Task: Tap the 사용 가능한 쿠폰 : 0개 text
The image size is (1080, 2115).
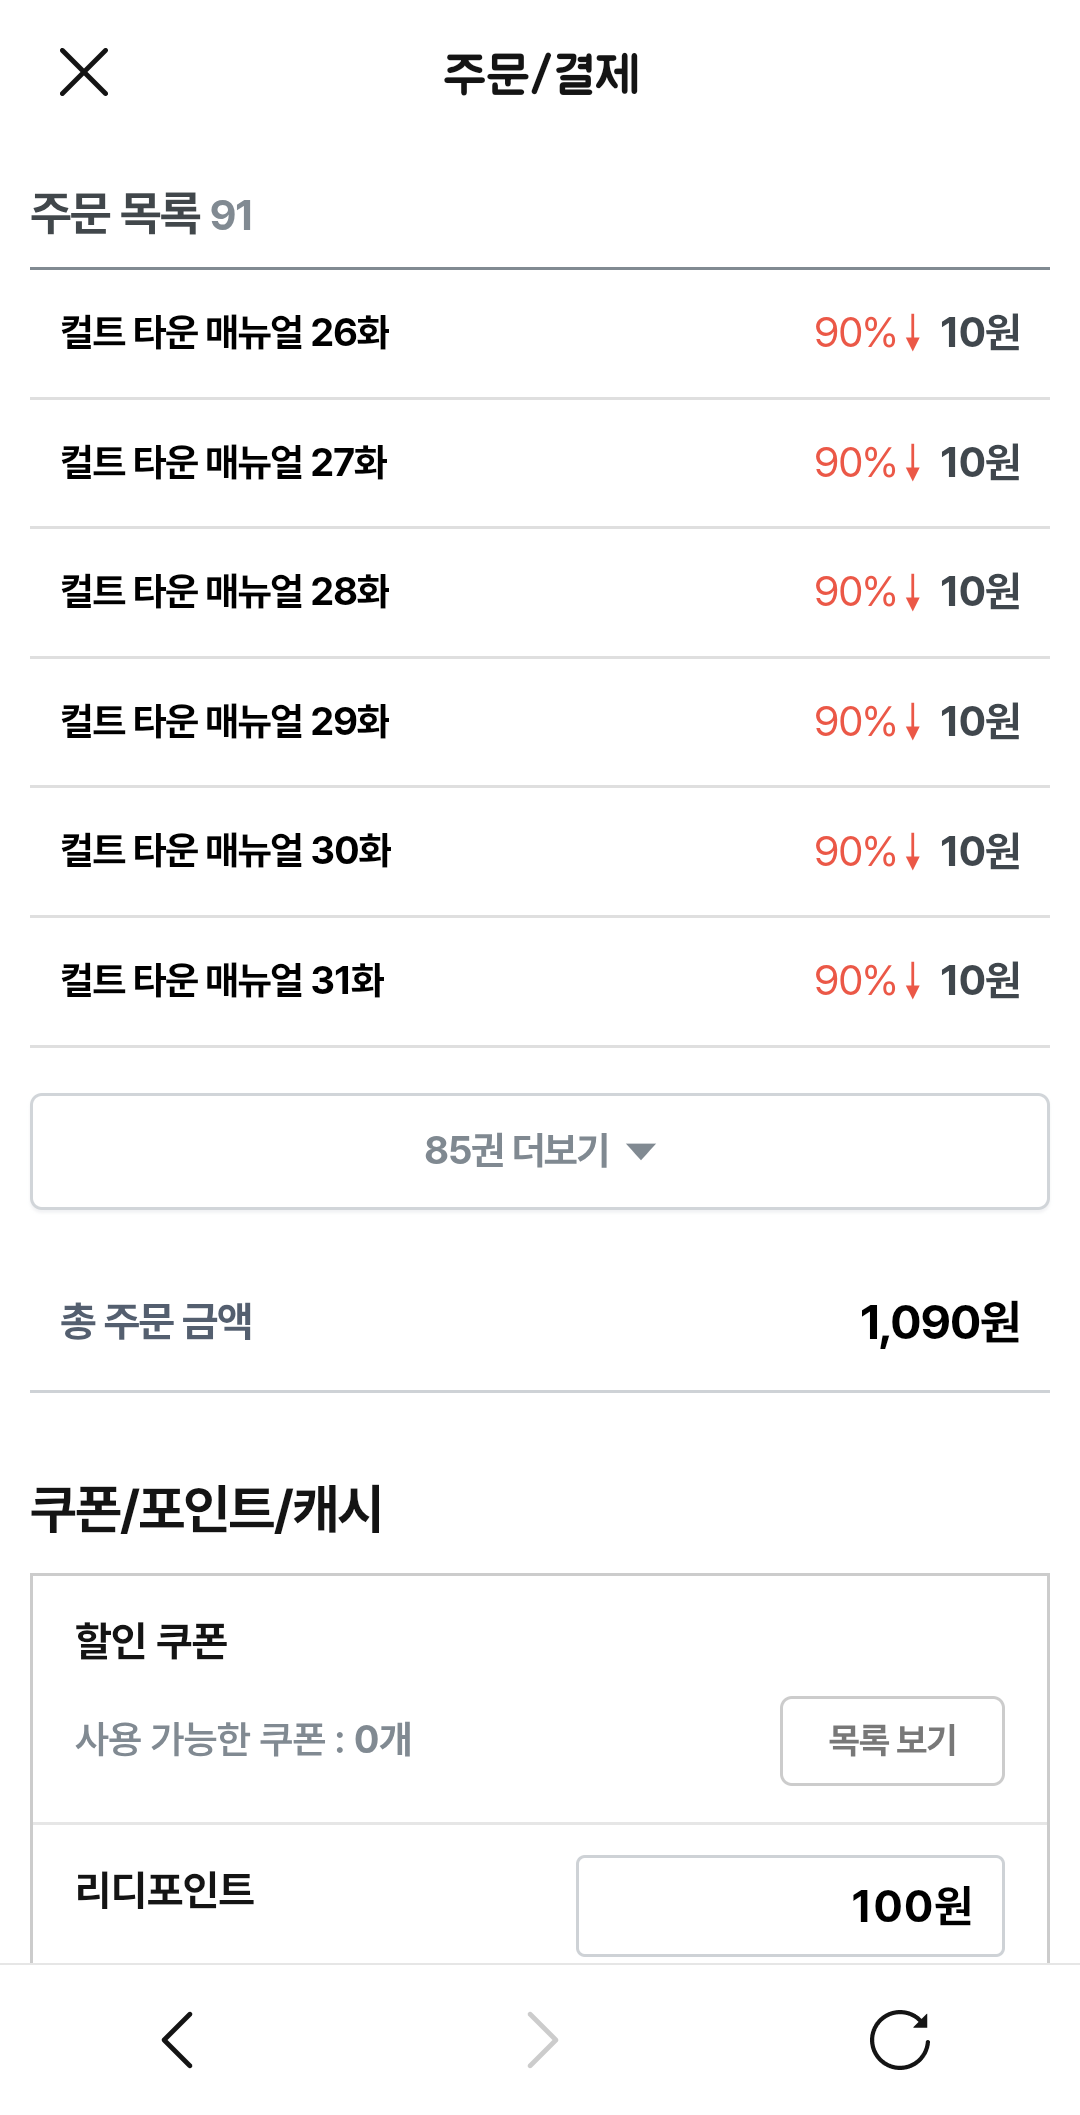Action: [x=243, y=1740]
